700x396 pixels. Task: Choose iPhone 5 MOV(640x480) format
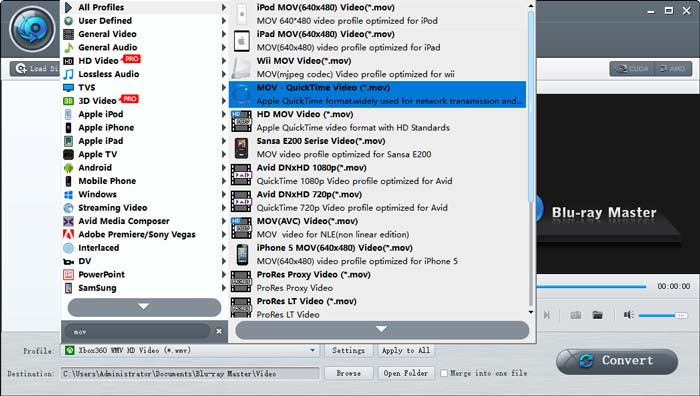tap(377, 254)
